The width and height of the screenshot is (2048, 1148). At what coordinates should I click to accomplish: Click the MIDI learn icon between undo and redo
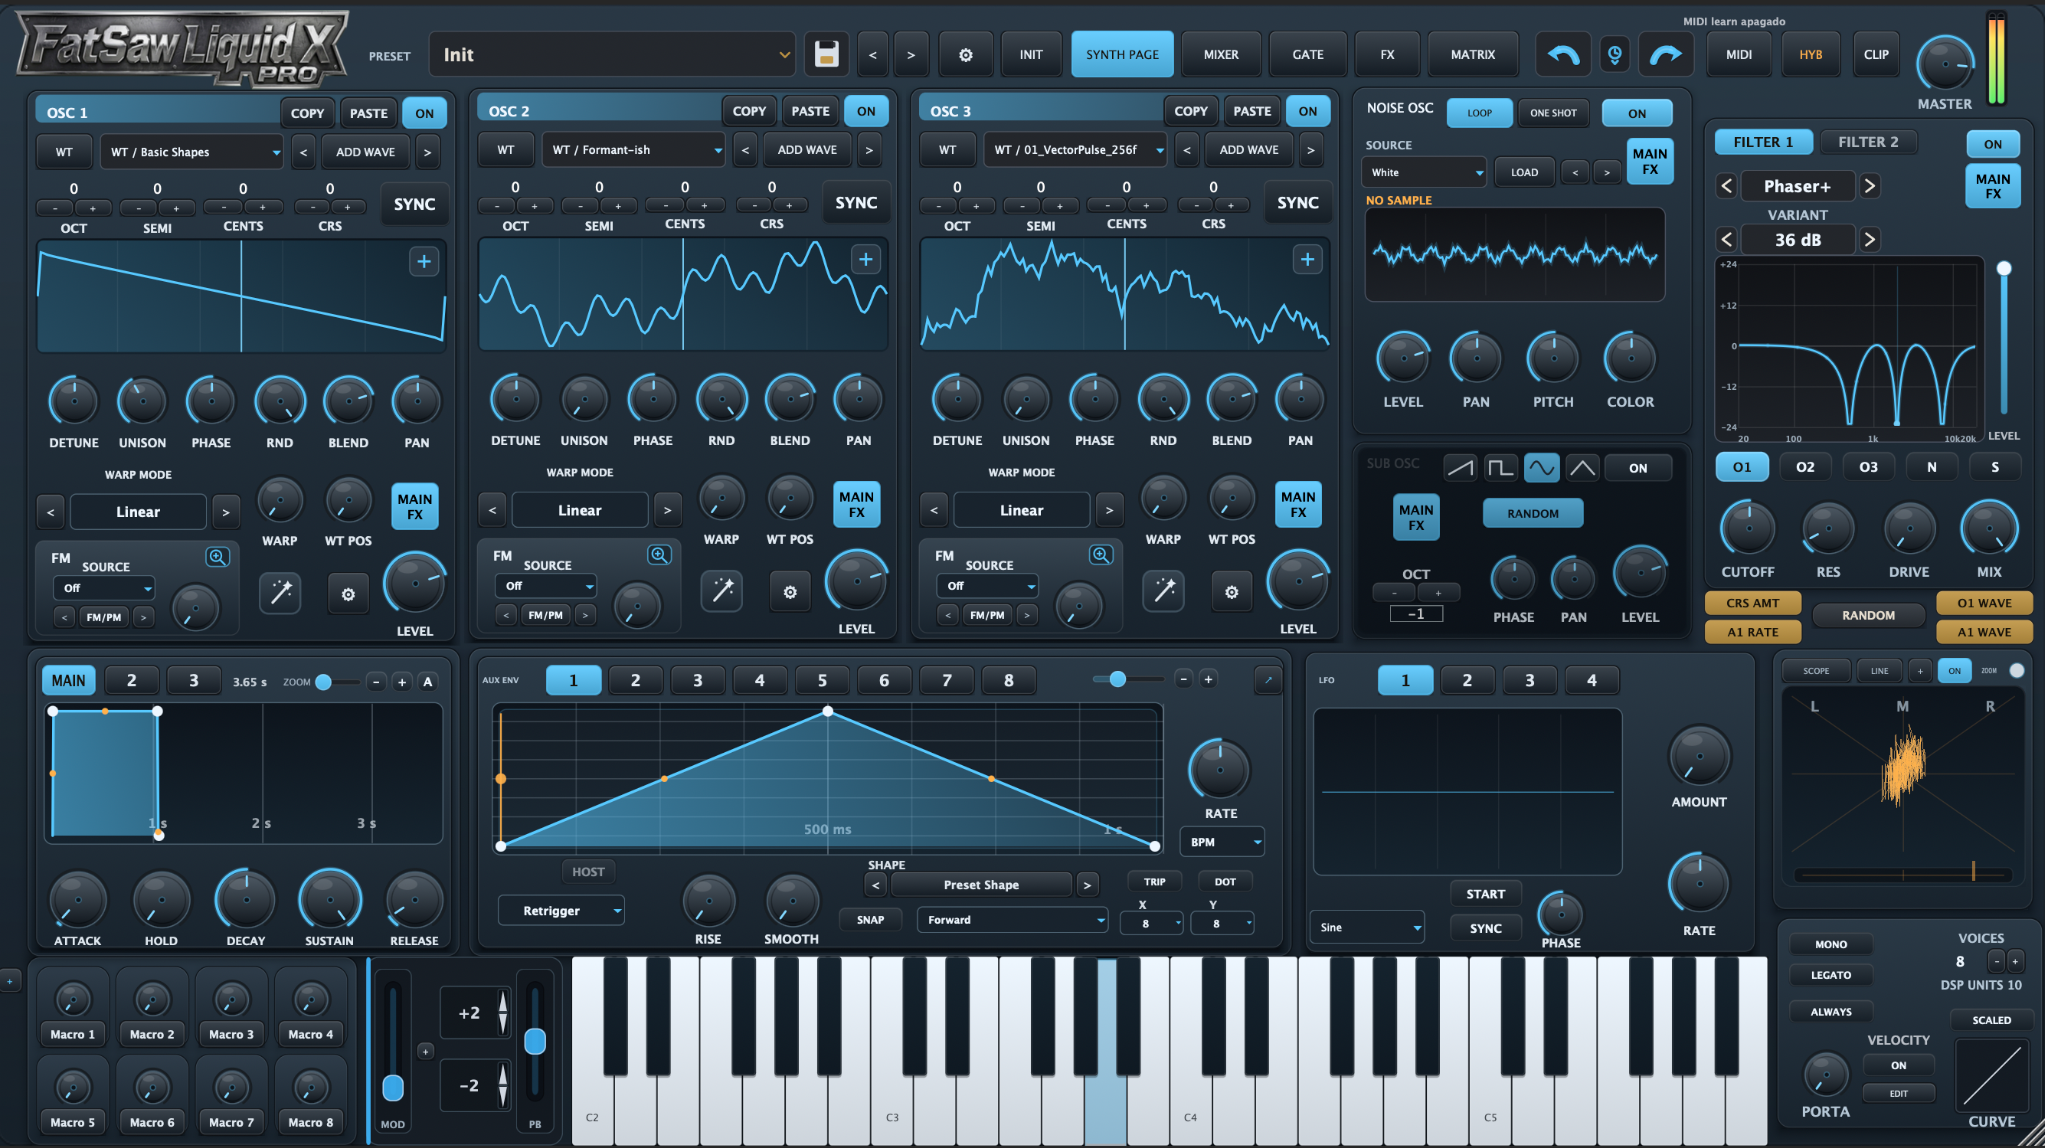(x=1614, y=54)
